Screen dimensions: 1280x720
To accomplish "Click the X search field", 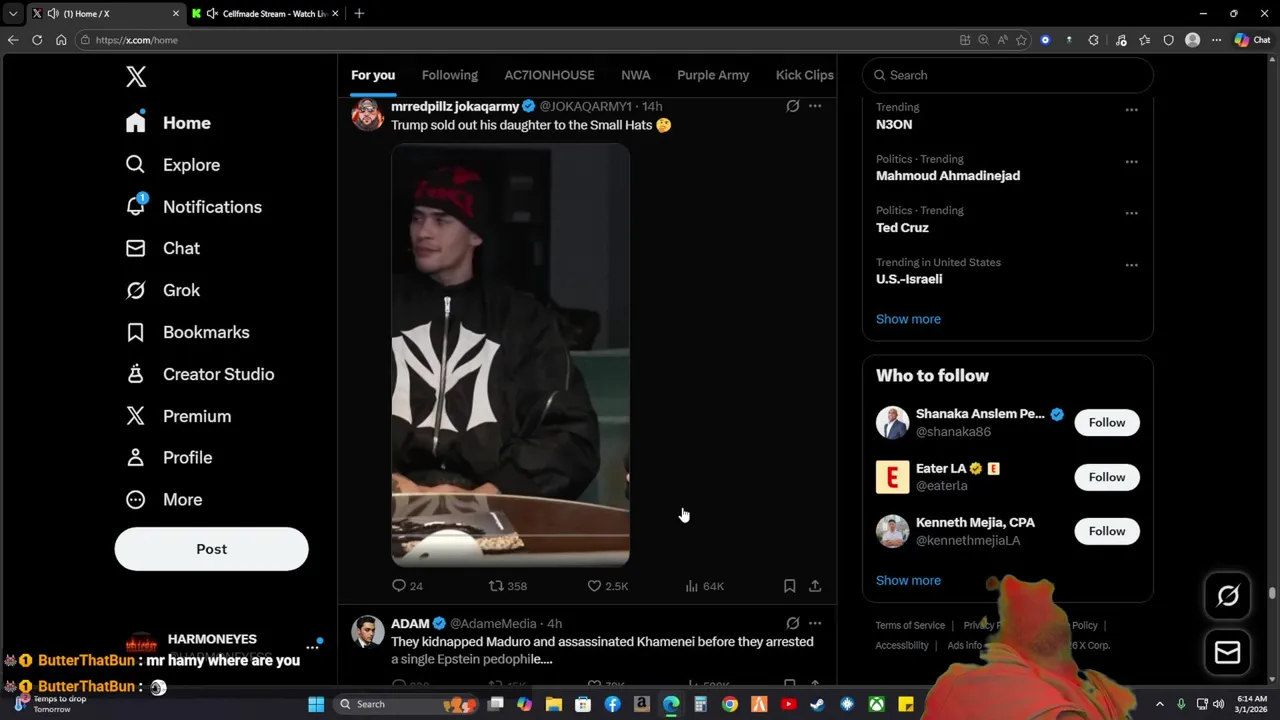I will point(1007,75).
